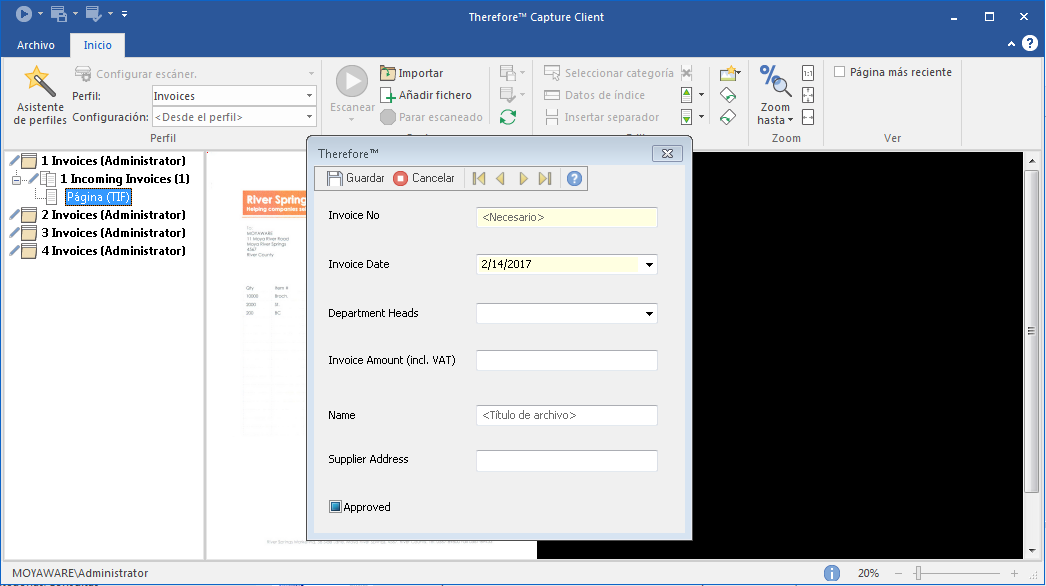Select the Inicio ribbon tab
Viewport: 1046px width, 586px height.
coord(97,45)
